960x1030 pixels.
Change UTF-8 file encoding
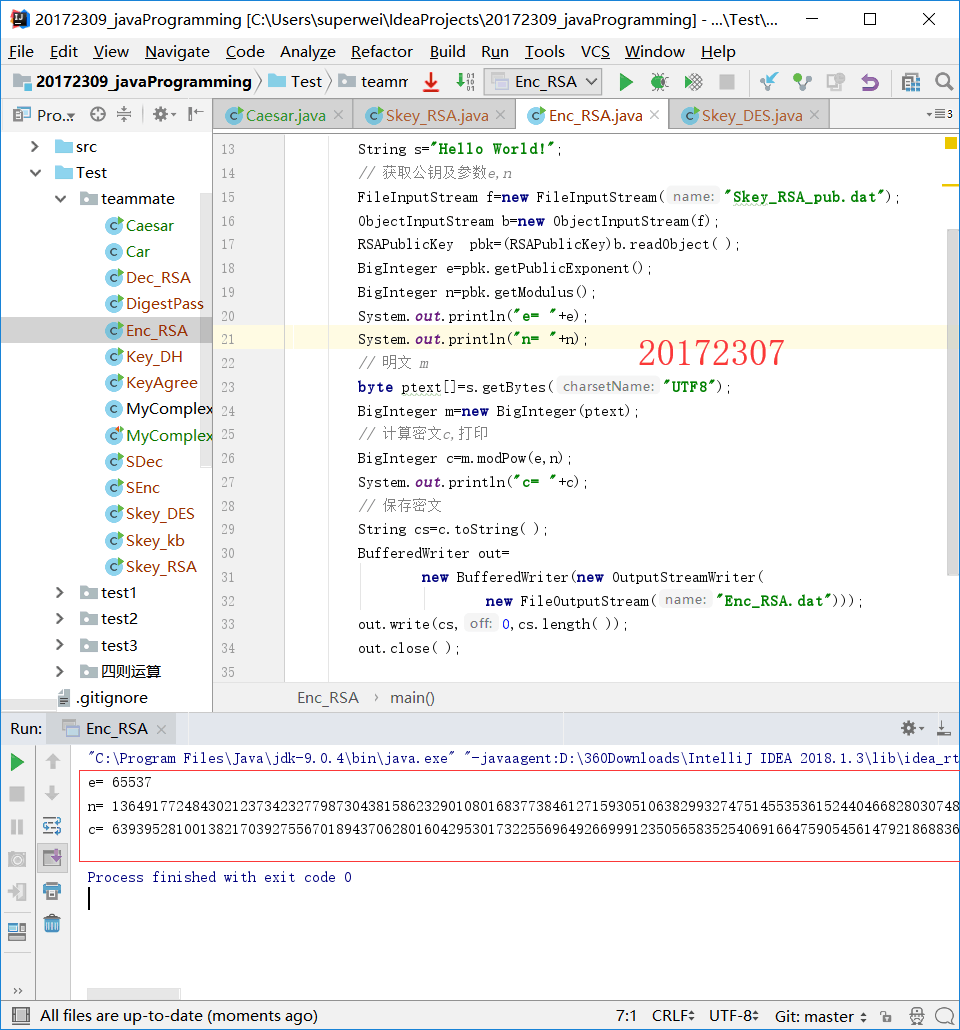733,1016
